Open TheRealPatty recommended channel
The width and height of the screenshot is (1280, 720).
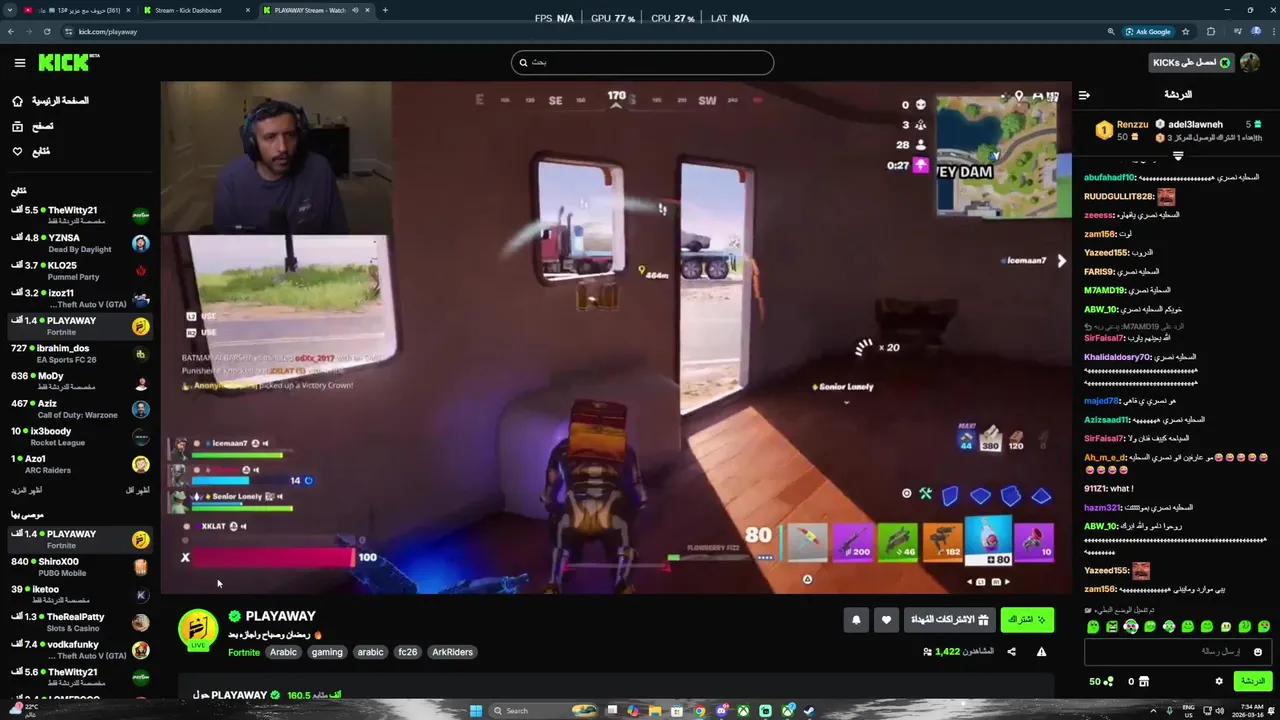click(78, 622)
